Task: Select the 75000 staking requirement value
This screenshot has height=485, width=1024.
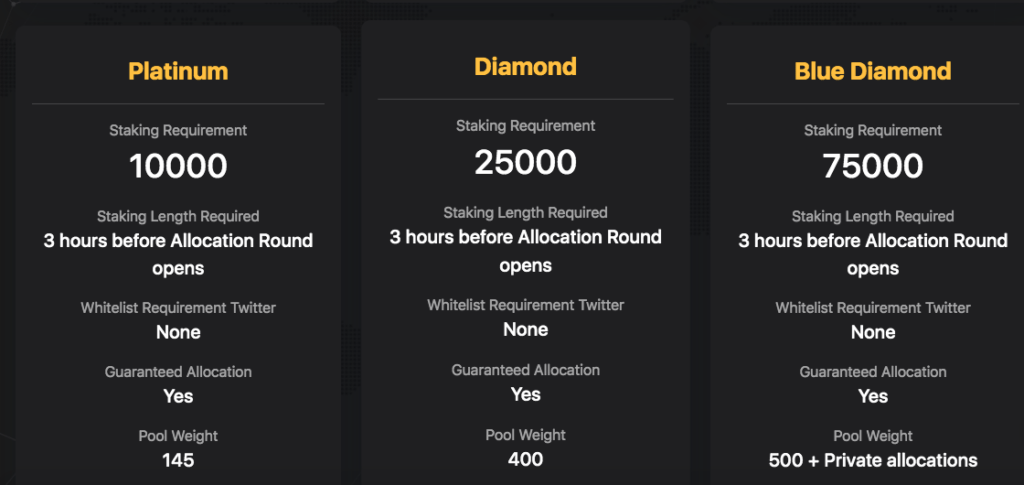Action: (873, 166)
